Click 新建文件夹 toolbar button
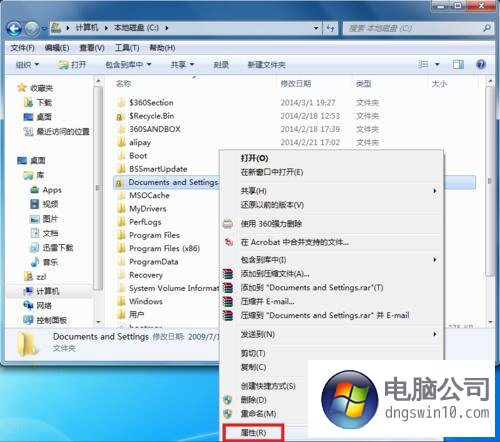The height and width of the screenshot is (442, 500). (x=266, y=64)
